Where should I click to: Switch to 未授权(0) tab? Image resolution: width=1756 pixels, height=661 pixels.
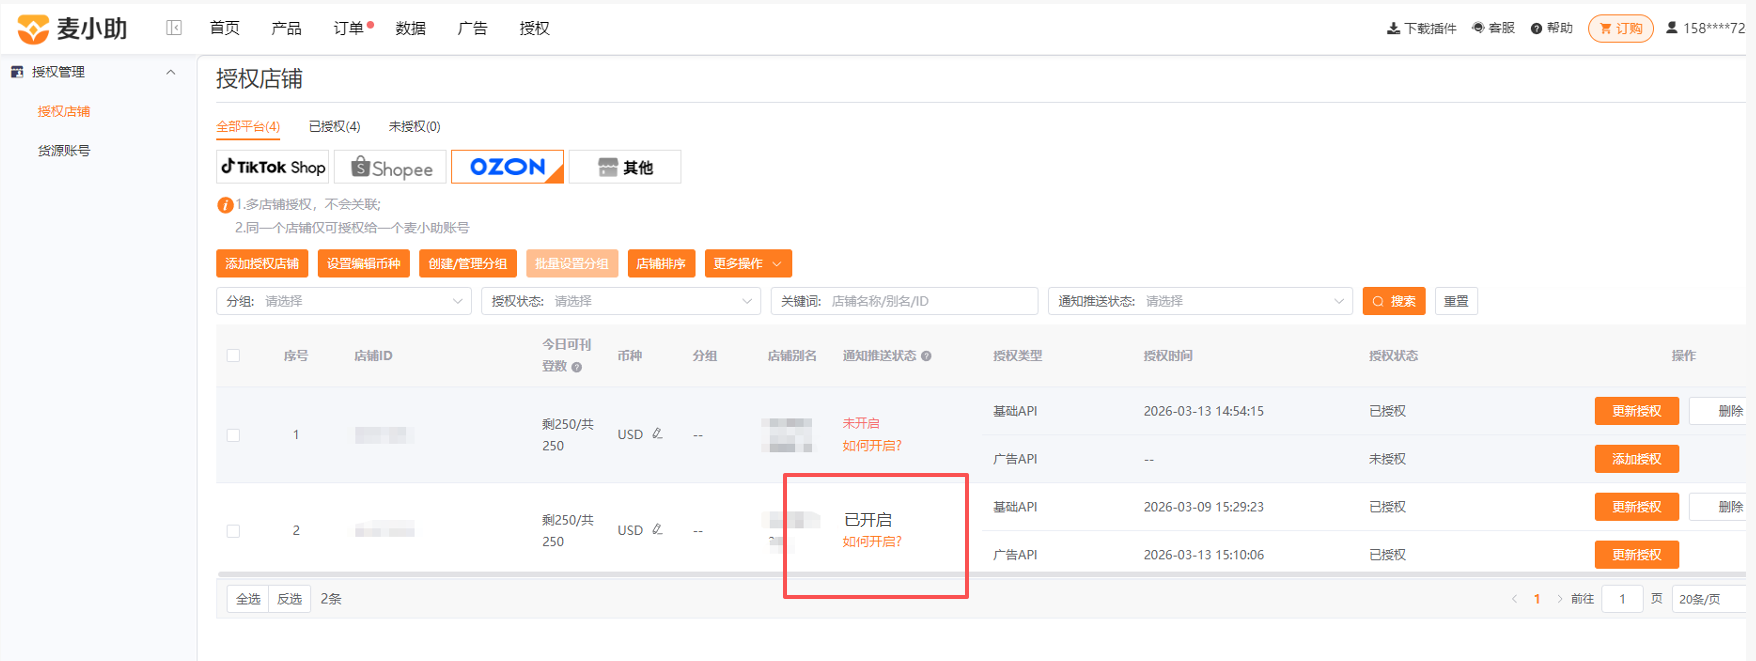click(415, 126)
